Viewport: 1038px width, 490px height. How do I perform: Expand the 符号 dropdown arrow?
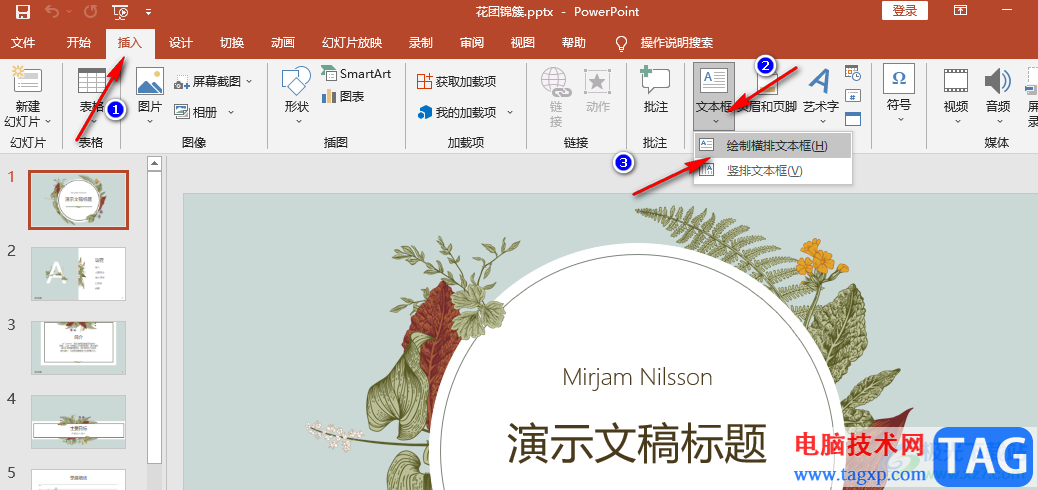coord(900,120)
